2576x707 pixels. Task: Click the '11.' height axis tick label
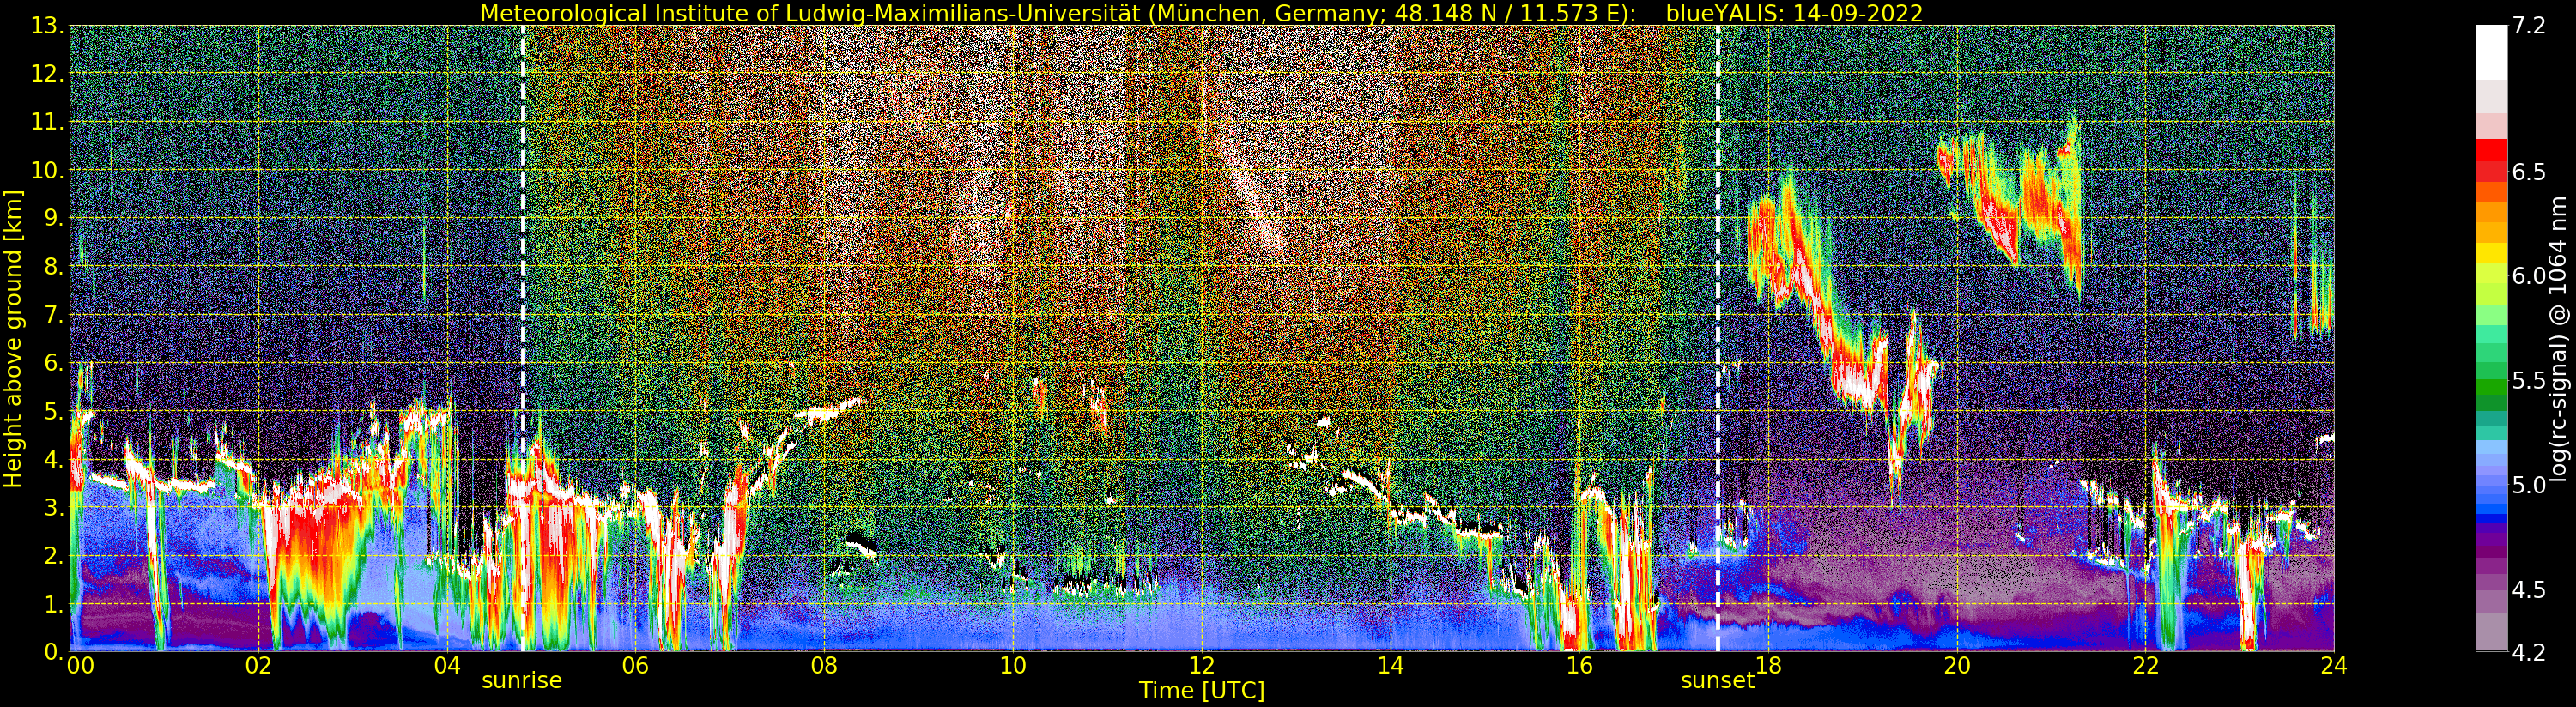(47, 122)
